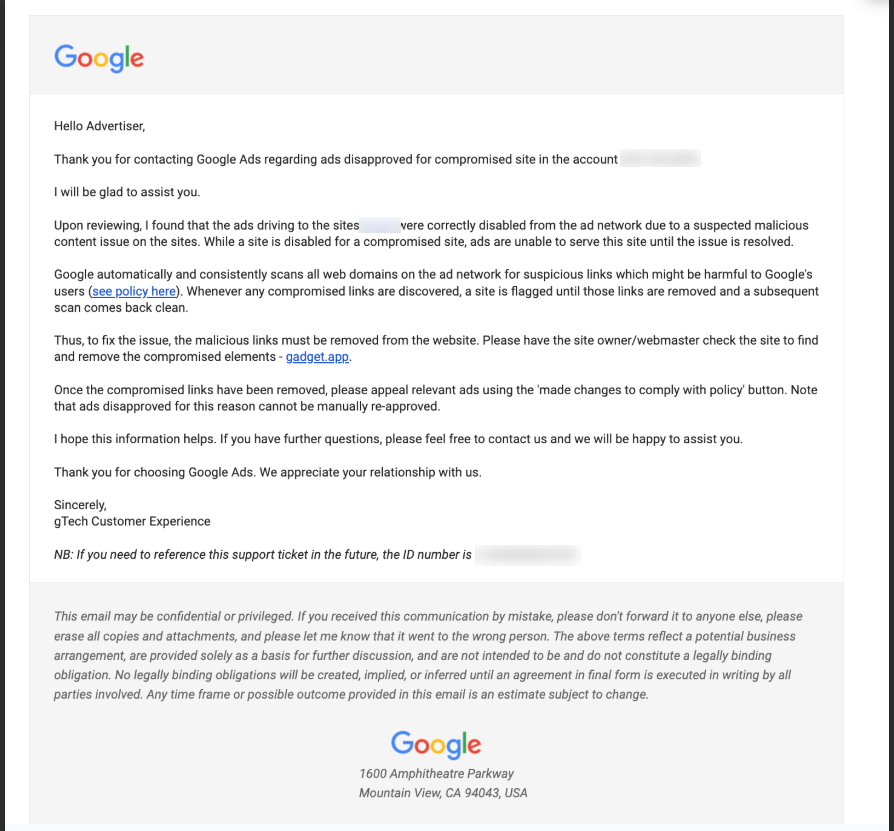Click the blurred site names after 'driving to the sites'
The image size is (894, 831).
click(x=379, y=226)
